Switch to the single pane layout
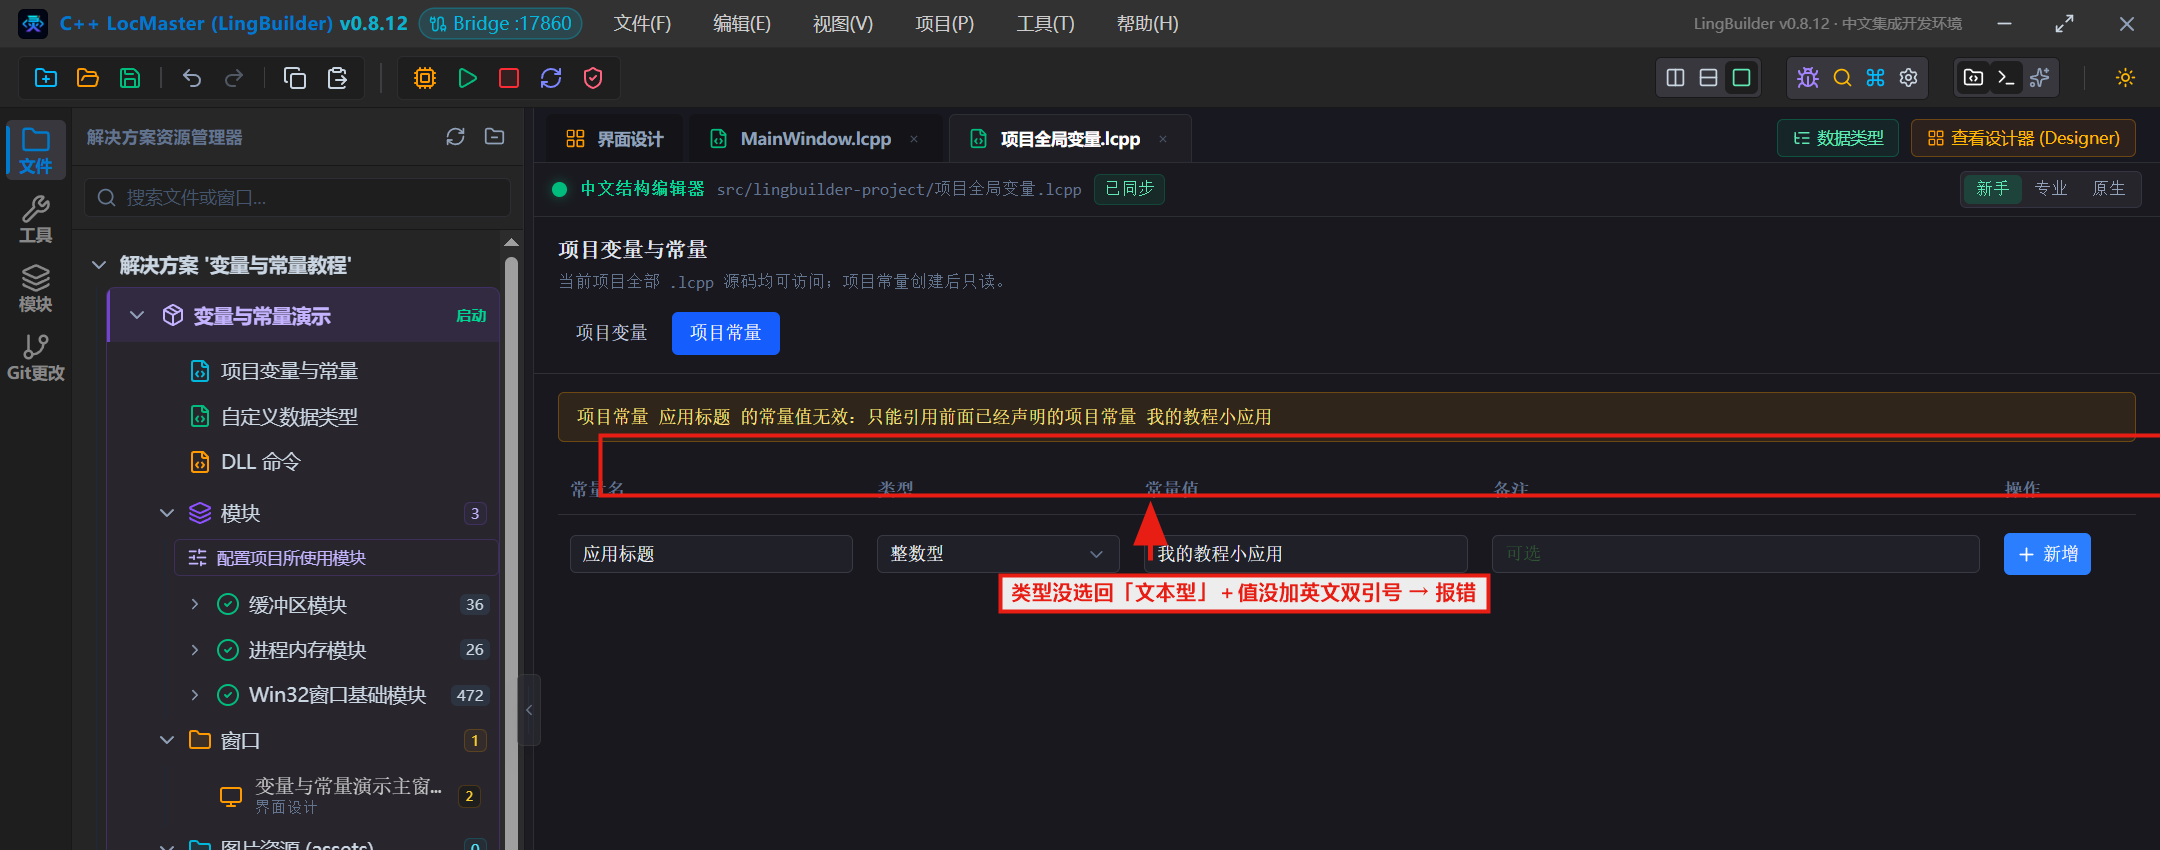This screenshot has height=850, width=2160. (1742, 78)
